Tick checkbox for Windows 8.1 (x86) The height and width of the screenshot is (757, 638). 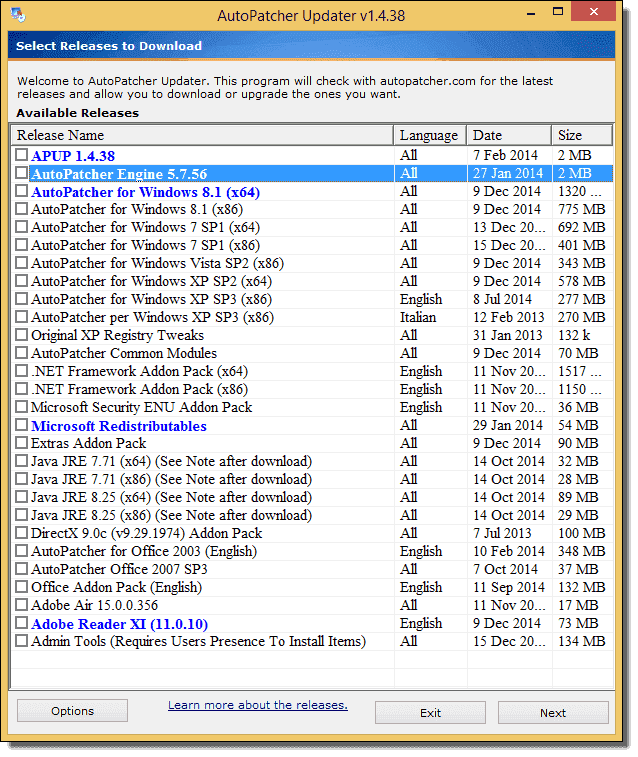point(21,209)
